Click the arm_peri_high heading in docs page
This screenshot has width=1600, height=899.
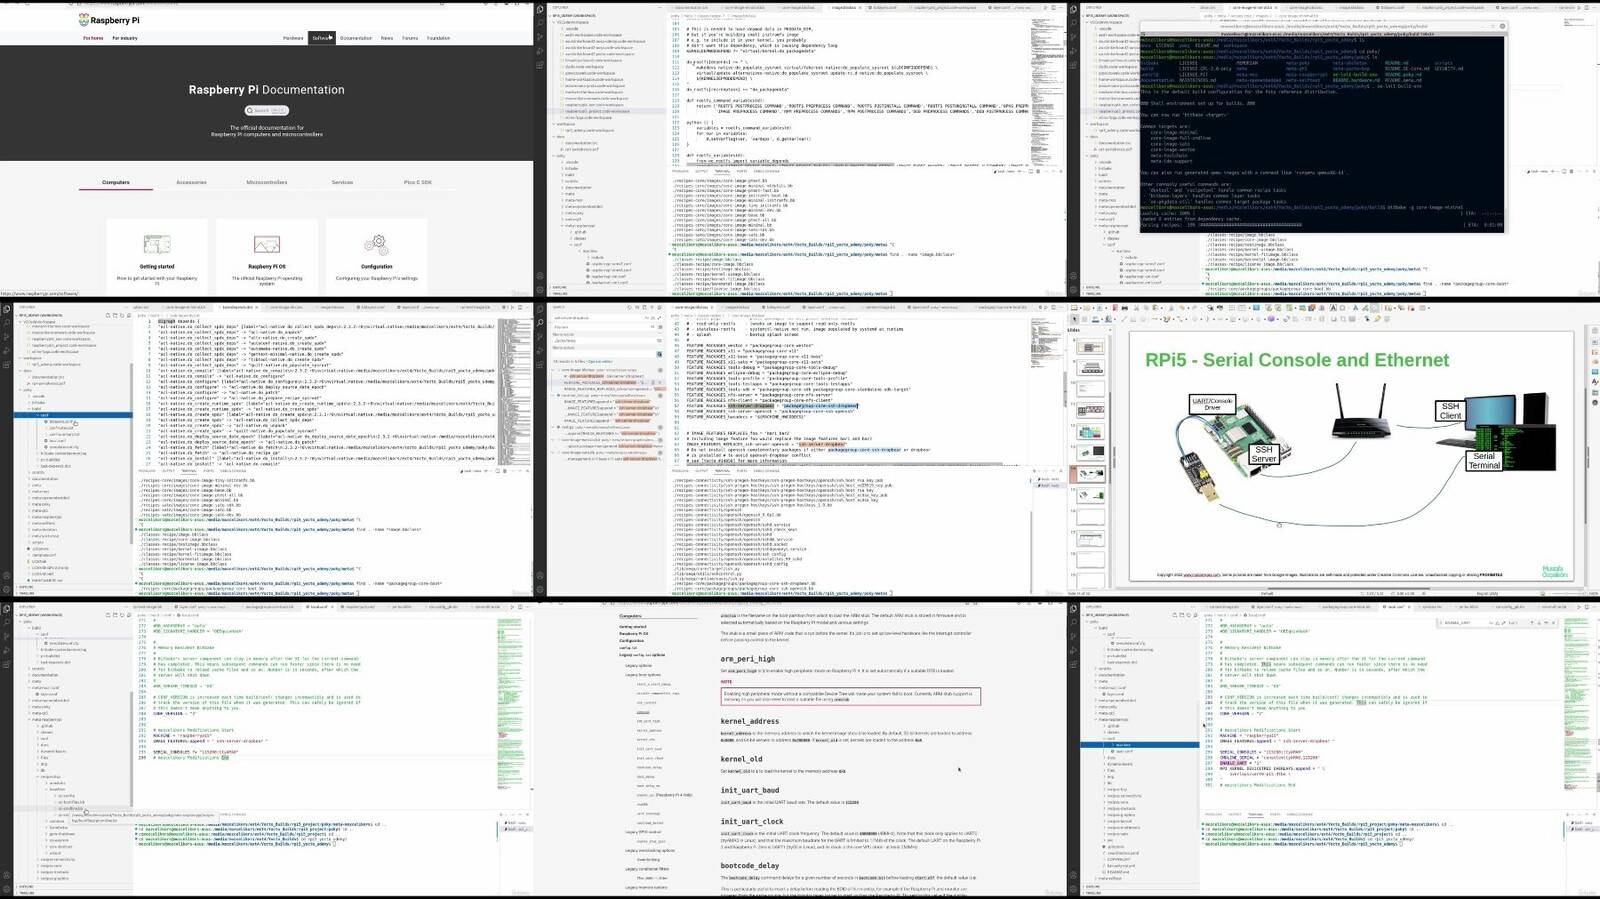pos(748,659)
